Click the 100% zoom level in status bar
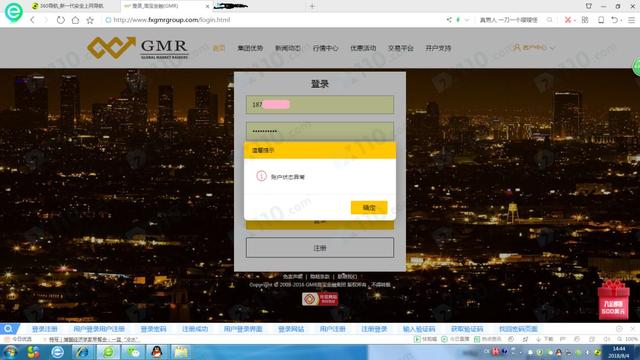Screen dimensions: 640x360 click(x=628, y=339)
